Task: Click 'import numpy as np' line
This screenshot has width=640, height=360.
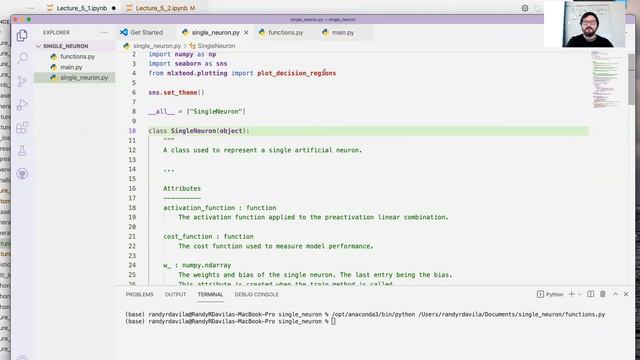Action: 182,54
